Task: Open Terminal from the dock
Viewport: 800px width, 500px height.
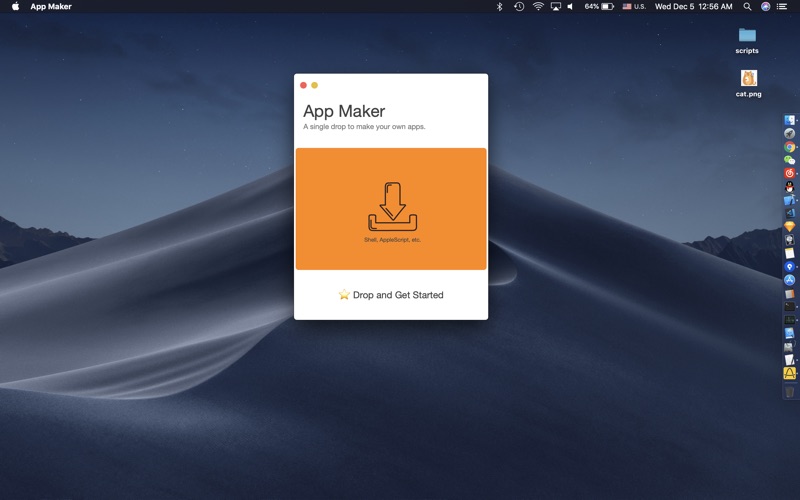Action: point(789,306)
